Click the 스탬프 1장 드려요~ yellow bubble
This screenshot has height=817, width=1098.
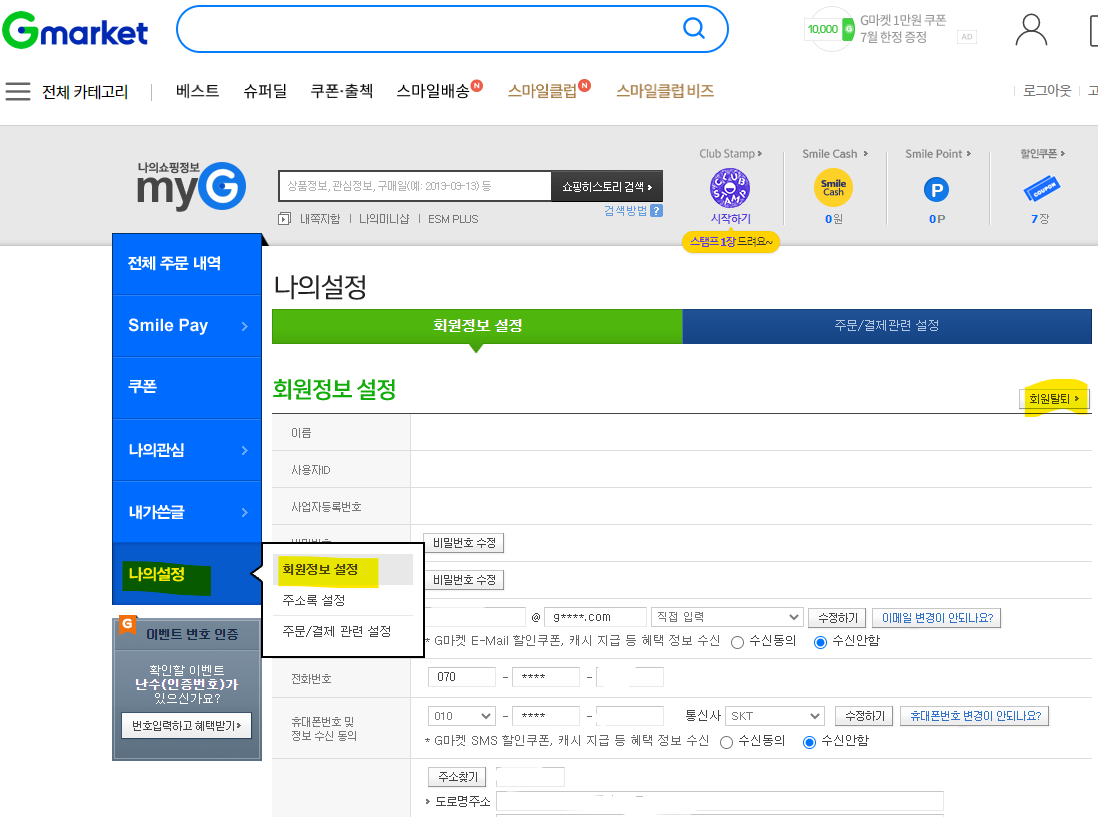730,242
